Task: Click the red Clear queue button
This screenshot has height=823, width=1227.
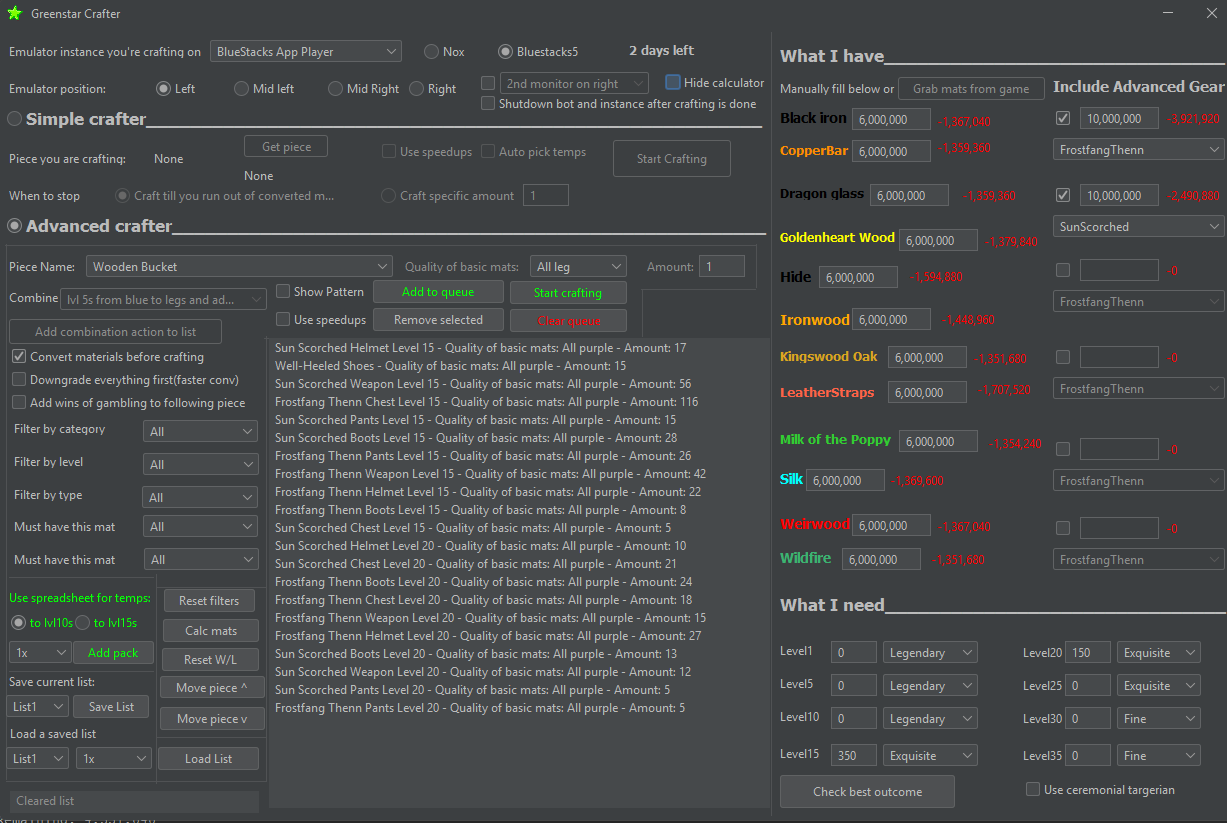Action: coord(567,320)
